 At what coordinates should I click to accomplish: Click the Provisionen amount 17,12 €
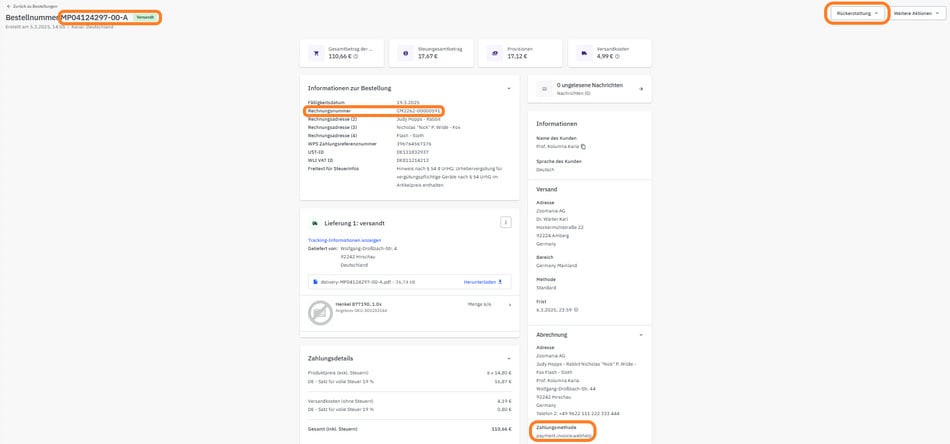point(517,56)
